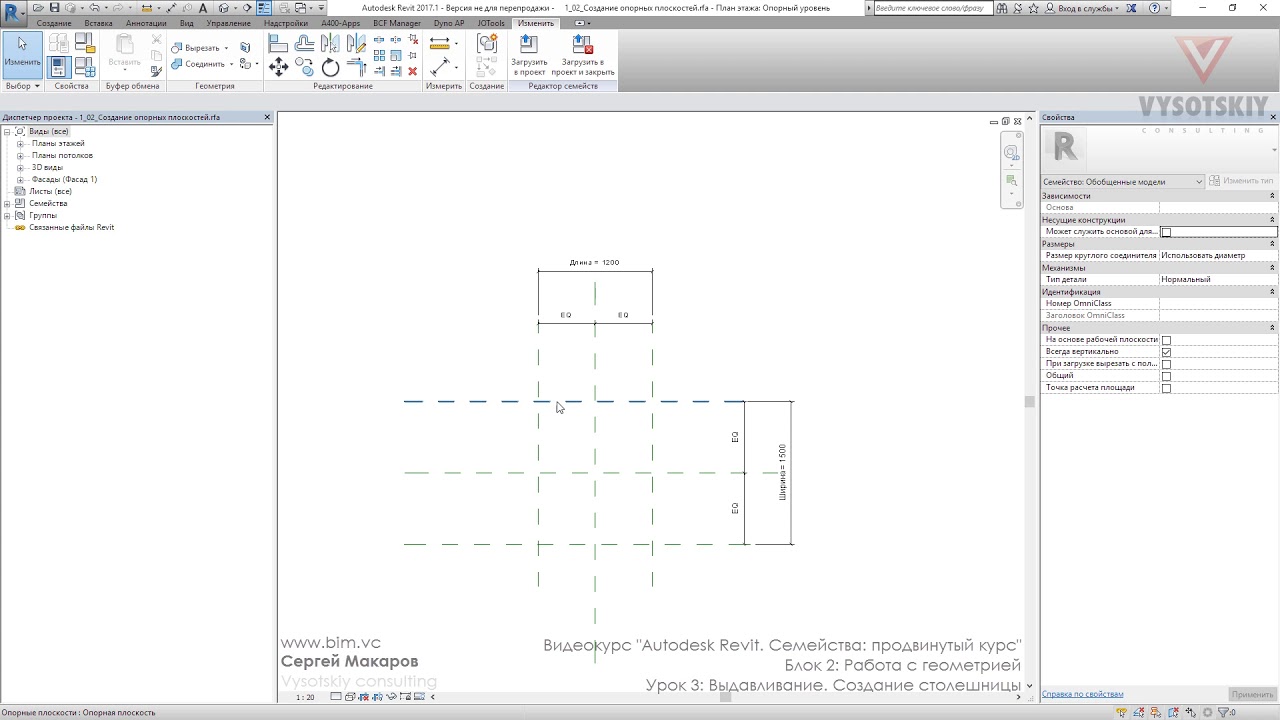Click the favorites star icon in InfoCenter

[1033, 8]
